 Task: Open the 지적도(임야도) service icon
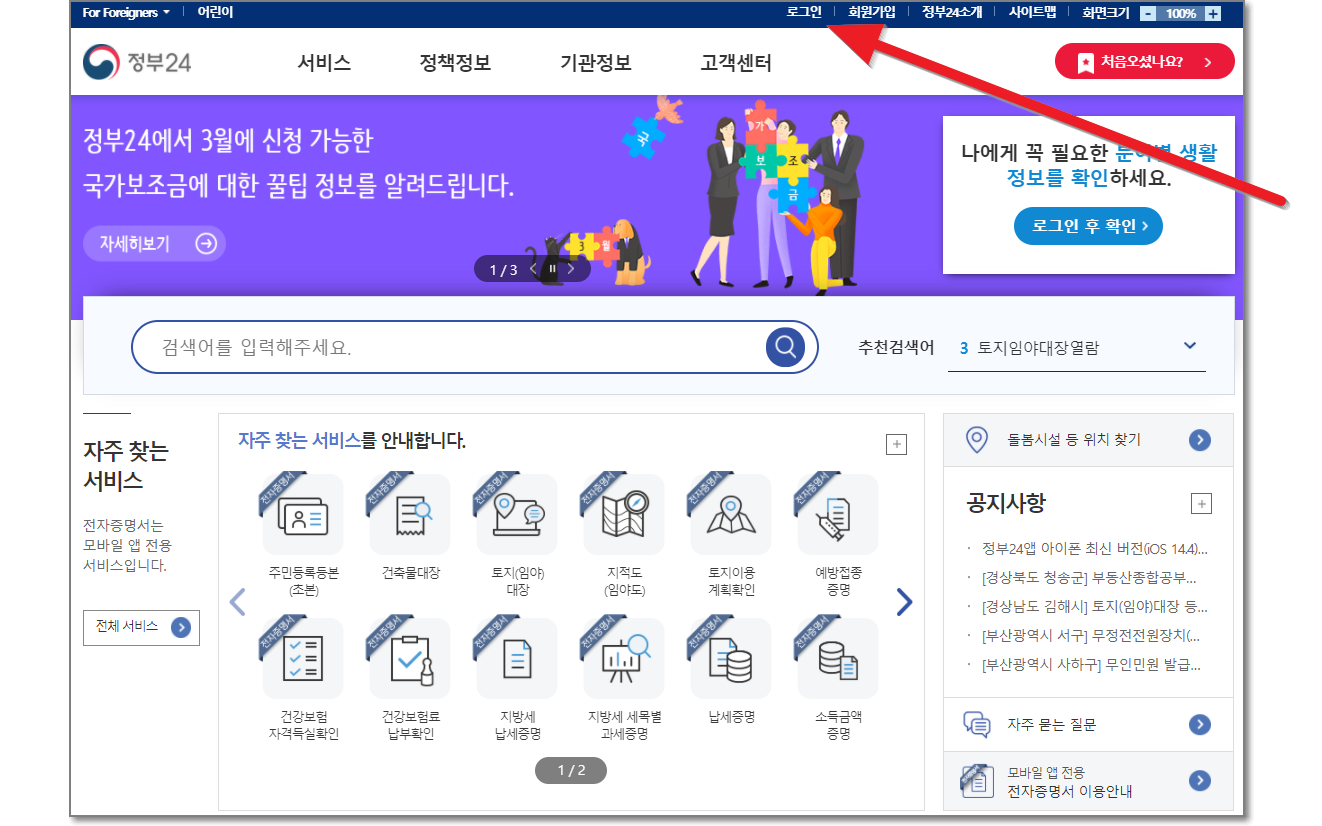coord(624,515)
